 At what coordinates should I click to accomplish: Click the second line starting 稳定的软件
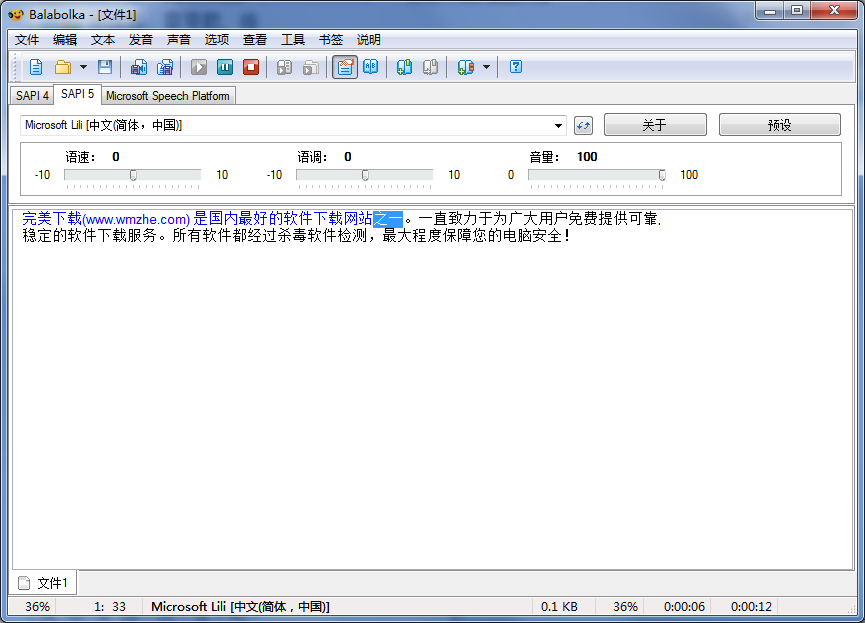click(x=296, y=236)
